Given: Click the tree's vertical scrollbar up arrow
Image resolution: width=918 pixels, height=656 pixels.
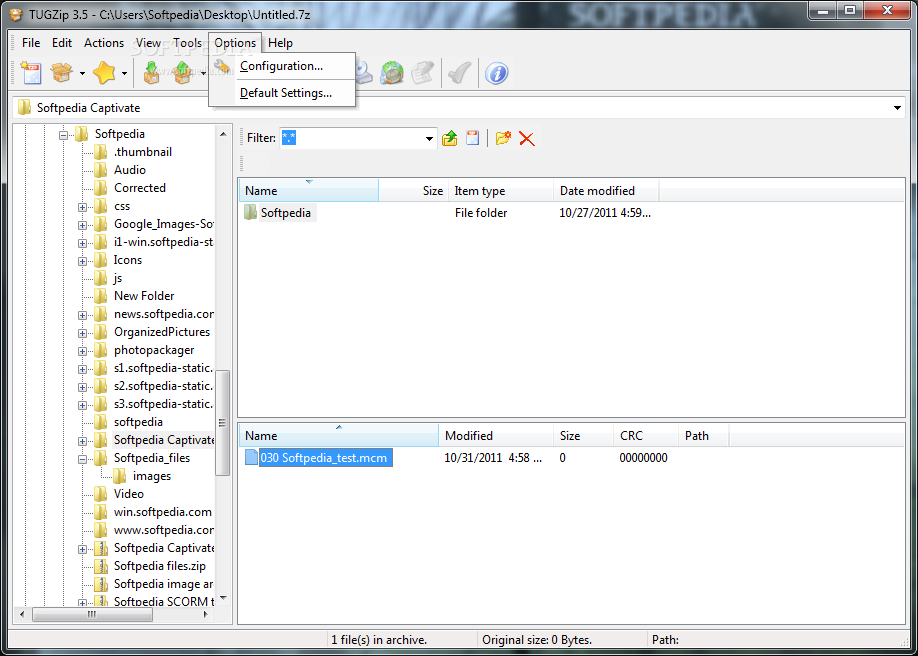Looking at the screenshot, I should click(x=223, y=134).
